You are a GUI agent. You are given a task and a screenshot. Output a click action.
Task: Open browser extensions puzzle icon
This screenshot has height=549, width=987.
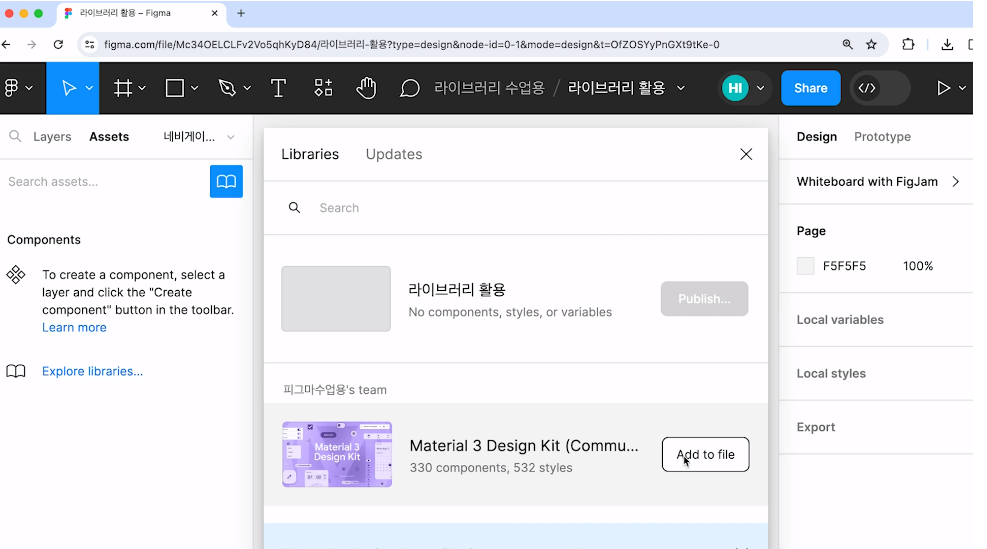(x=908, y=45)
